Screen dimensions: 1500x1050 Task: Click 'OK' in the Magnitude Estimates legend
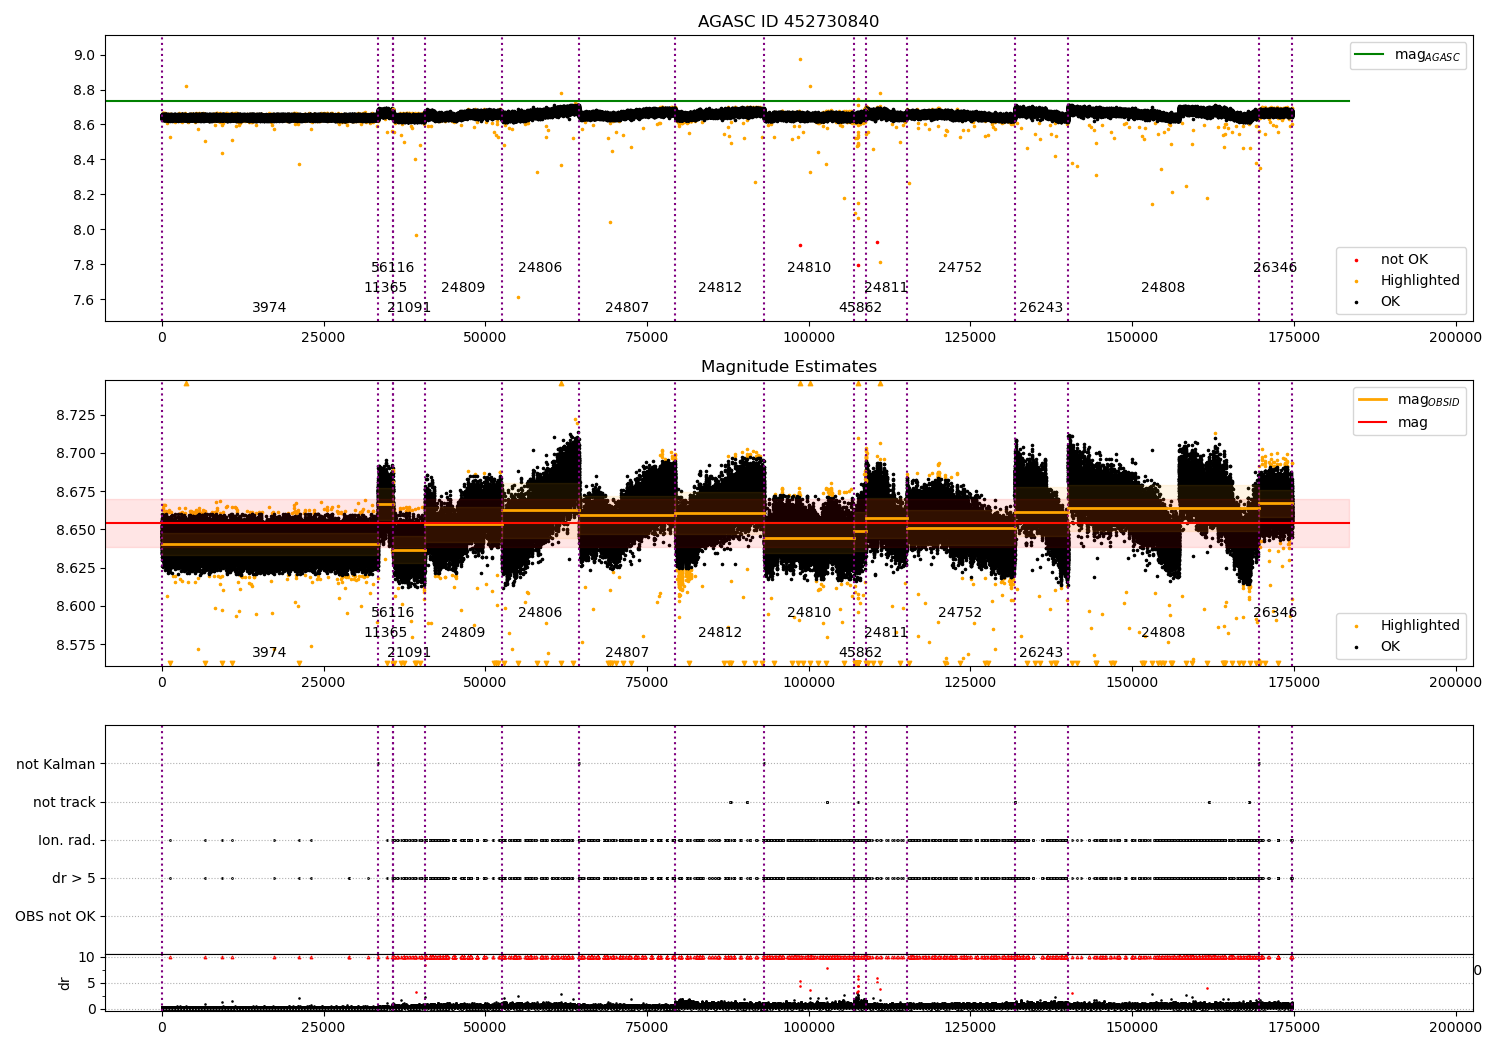pos(1390,647)
